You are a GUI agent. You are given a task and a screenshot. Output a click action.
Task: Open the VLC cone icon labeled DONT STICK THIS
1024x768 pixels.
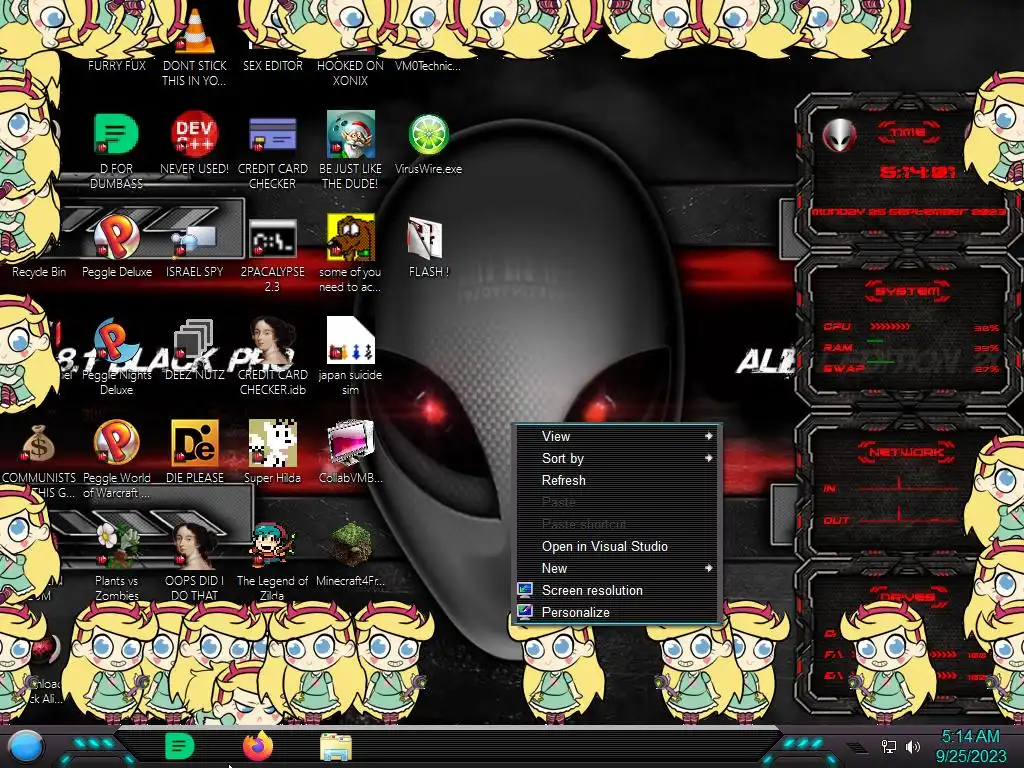pos(195,31)
